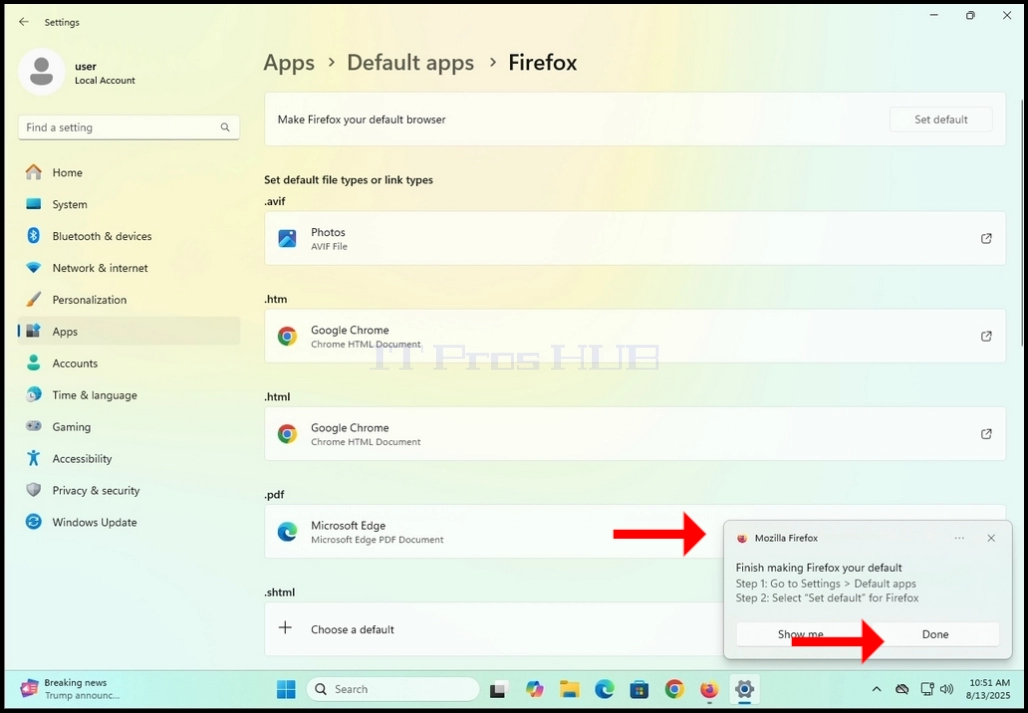Image resolution: width=1028 pixels, height=713 pixels.
Task: Open Microsoft Store from the taskbar
Action: 639,689
